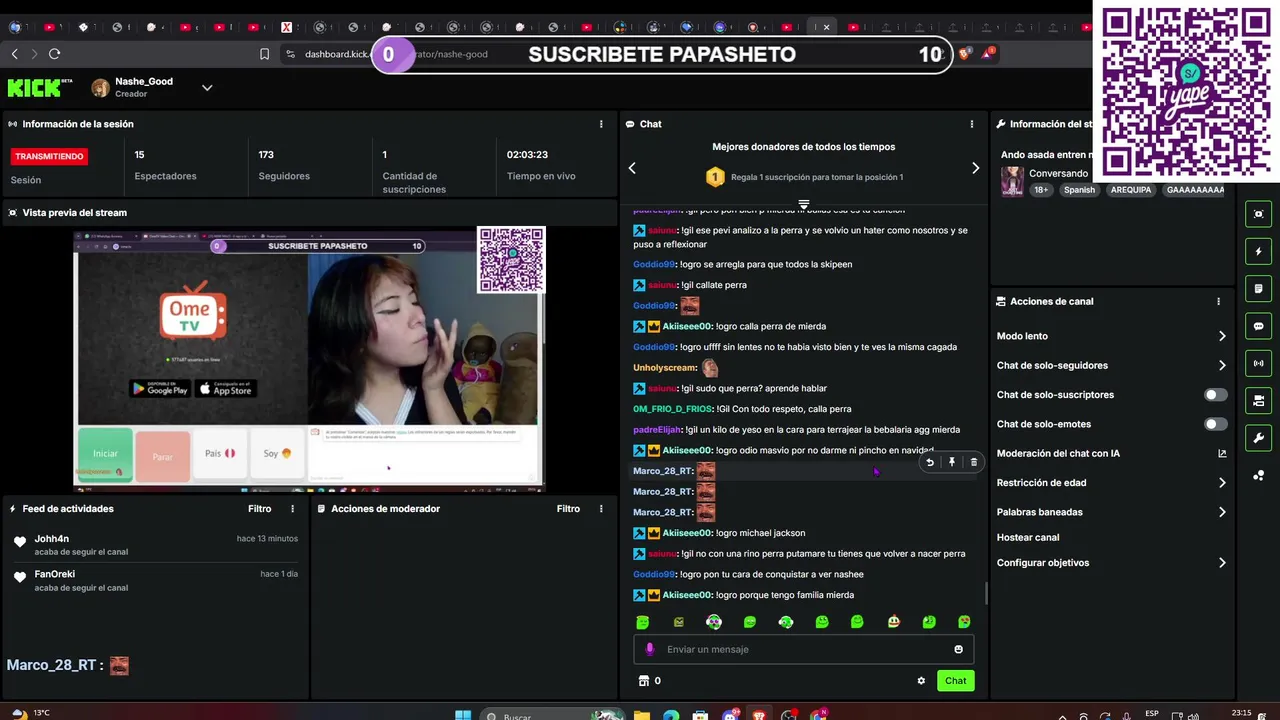Click the broadcast signal icon in right sidebar
This screenshot has width=1280, height=720.
pos(1258,363)
